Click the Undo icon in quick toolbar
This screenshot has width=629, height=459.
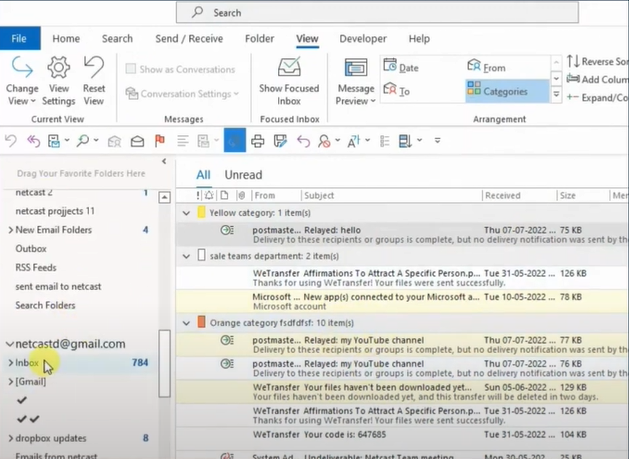click(11, 141)
